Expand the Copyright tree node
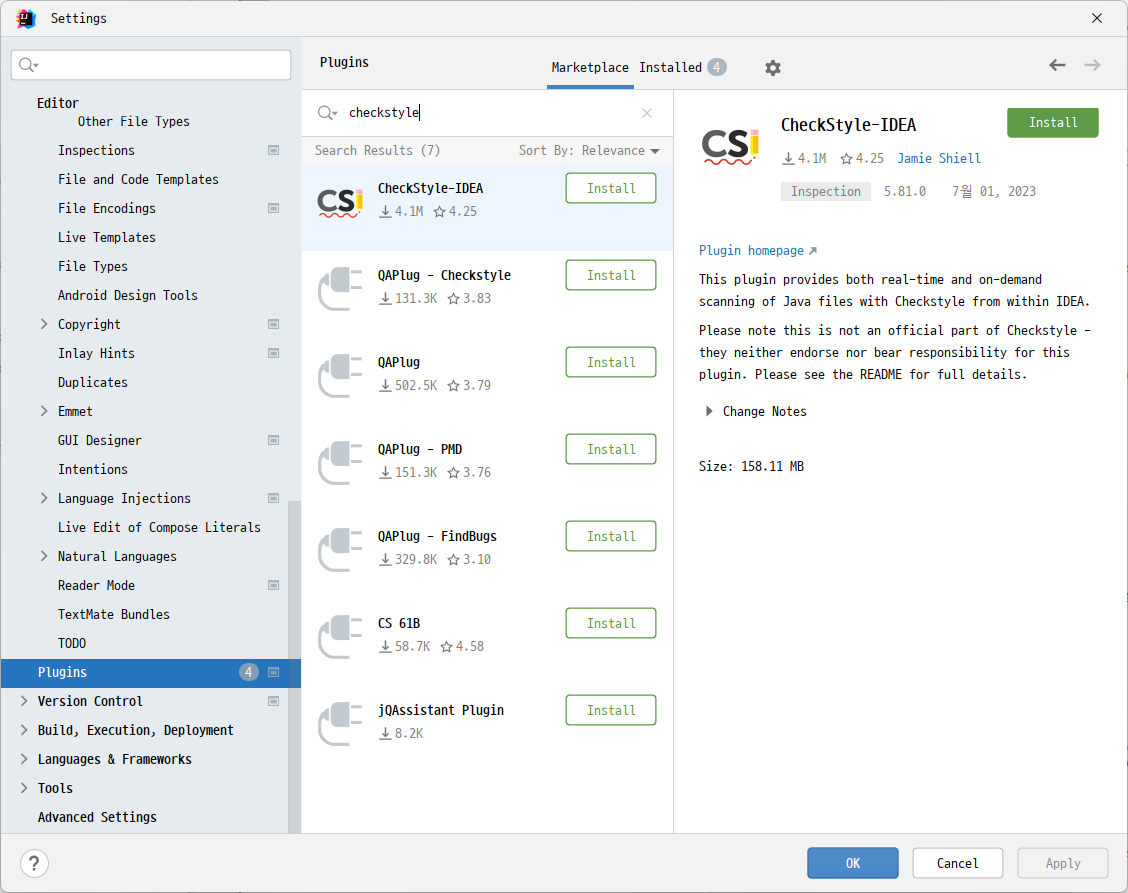The height and width of the screenshot is (893, 1128). 44,325
